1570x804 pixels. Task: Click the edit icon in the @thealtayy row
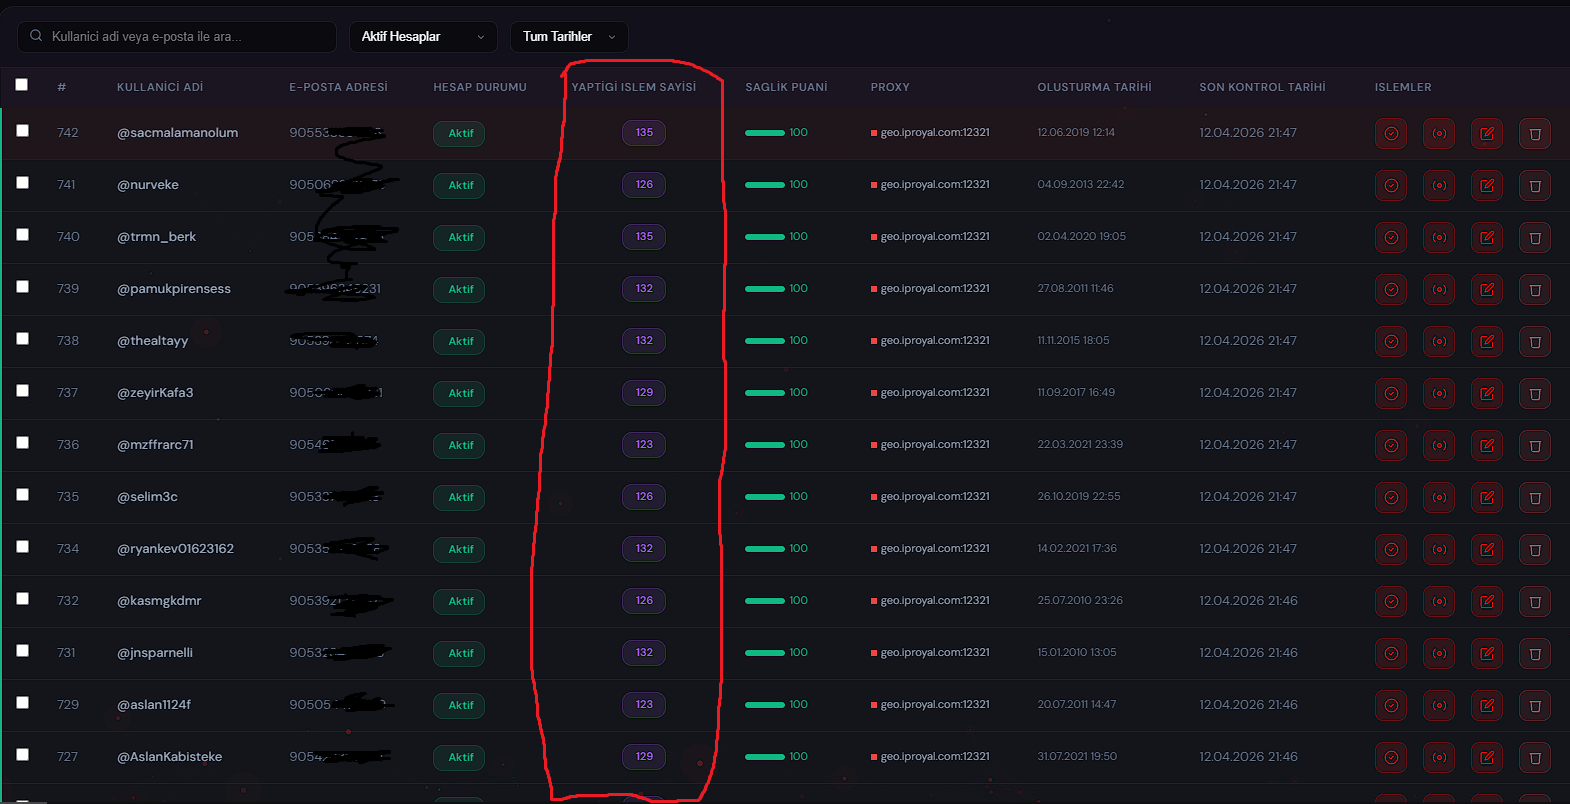1487,341
